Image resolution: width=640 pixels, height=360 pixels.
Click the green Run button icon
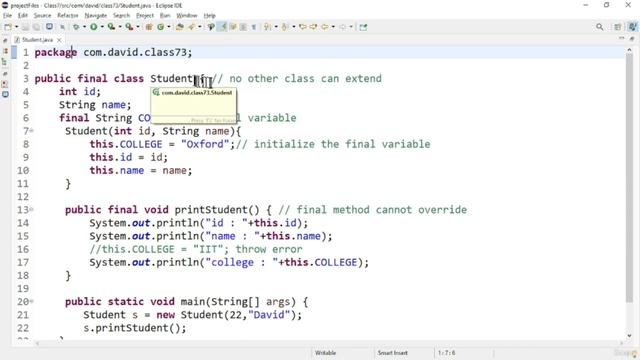(93, 27)
